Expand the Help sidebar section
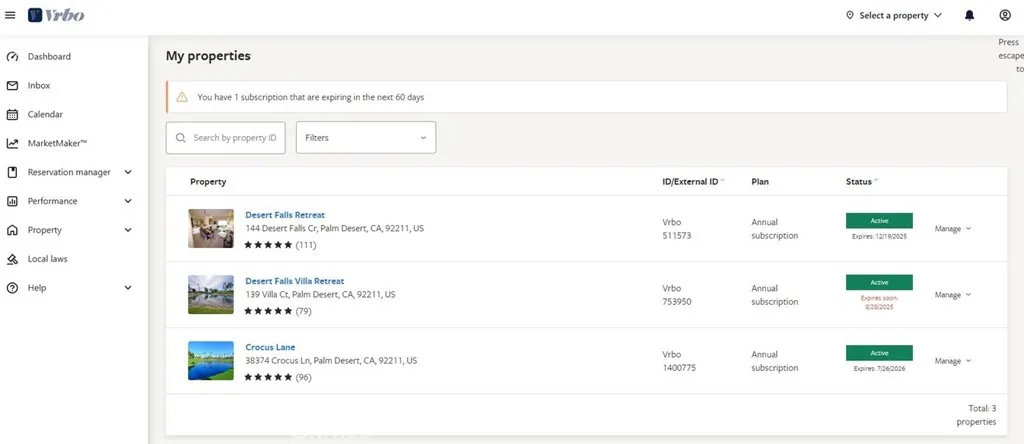The height and width of the screenshot is (444, 1024). 127,288
